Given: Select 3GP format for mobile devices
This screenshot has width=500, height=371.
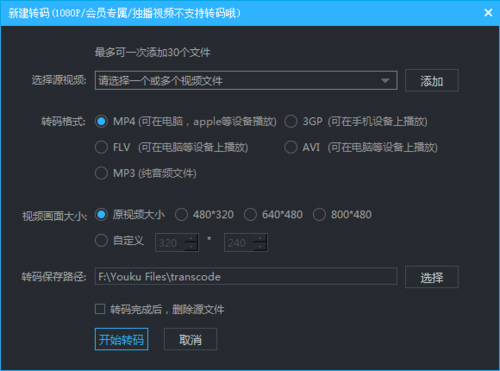Looking at the screenshot, I should (291, 121).
